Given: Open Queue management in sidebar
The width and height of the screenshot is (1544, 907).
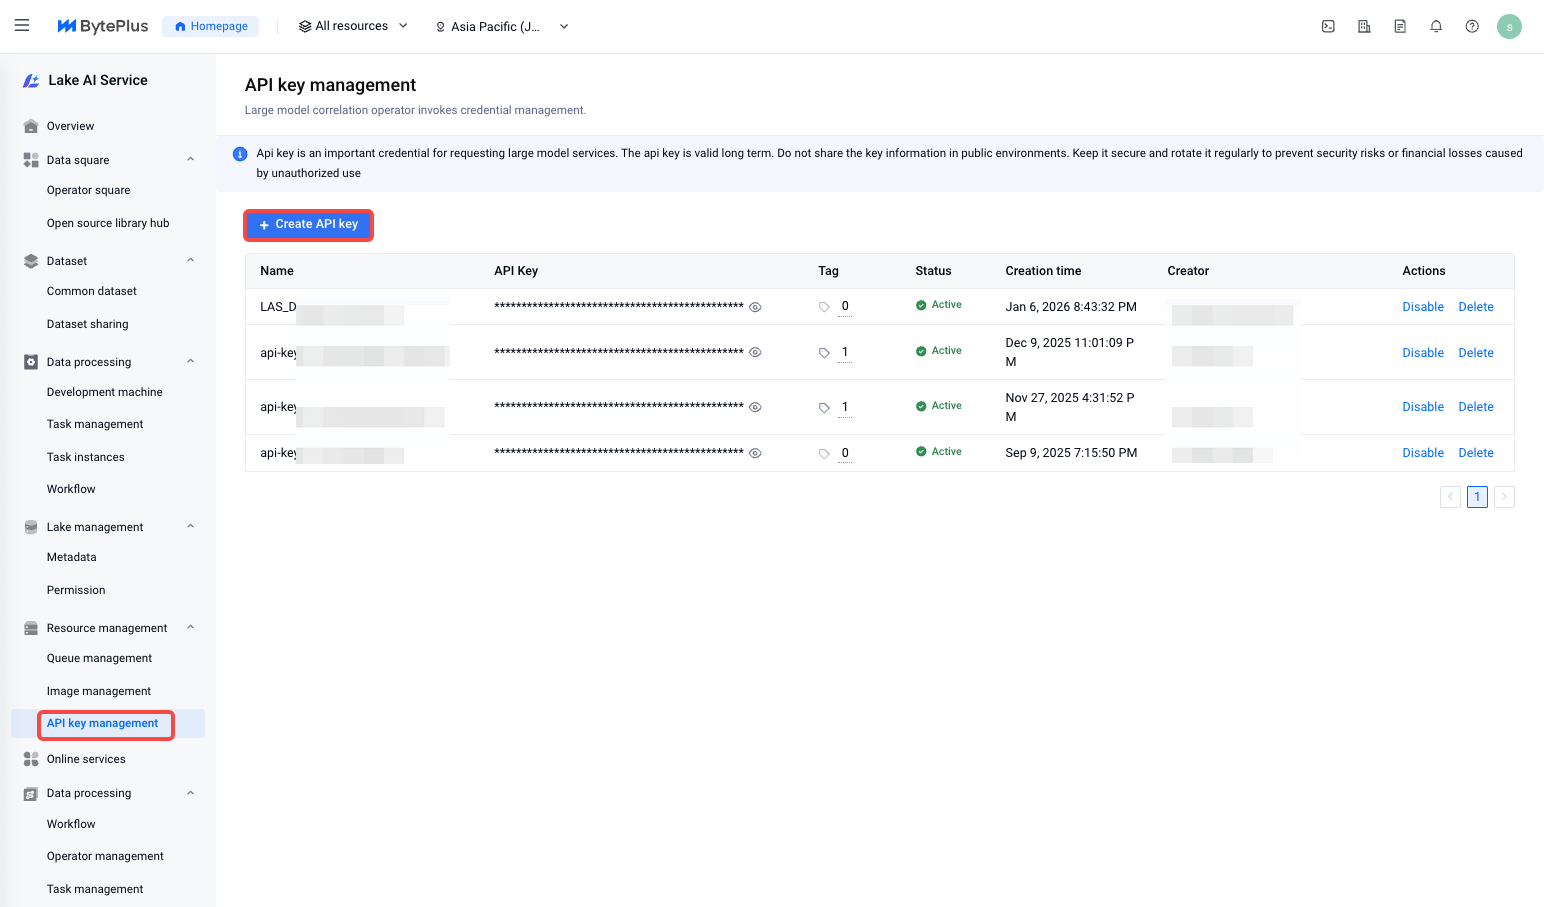Looking at the screenshot, I should pyautogui.click(x=99, y=658).
